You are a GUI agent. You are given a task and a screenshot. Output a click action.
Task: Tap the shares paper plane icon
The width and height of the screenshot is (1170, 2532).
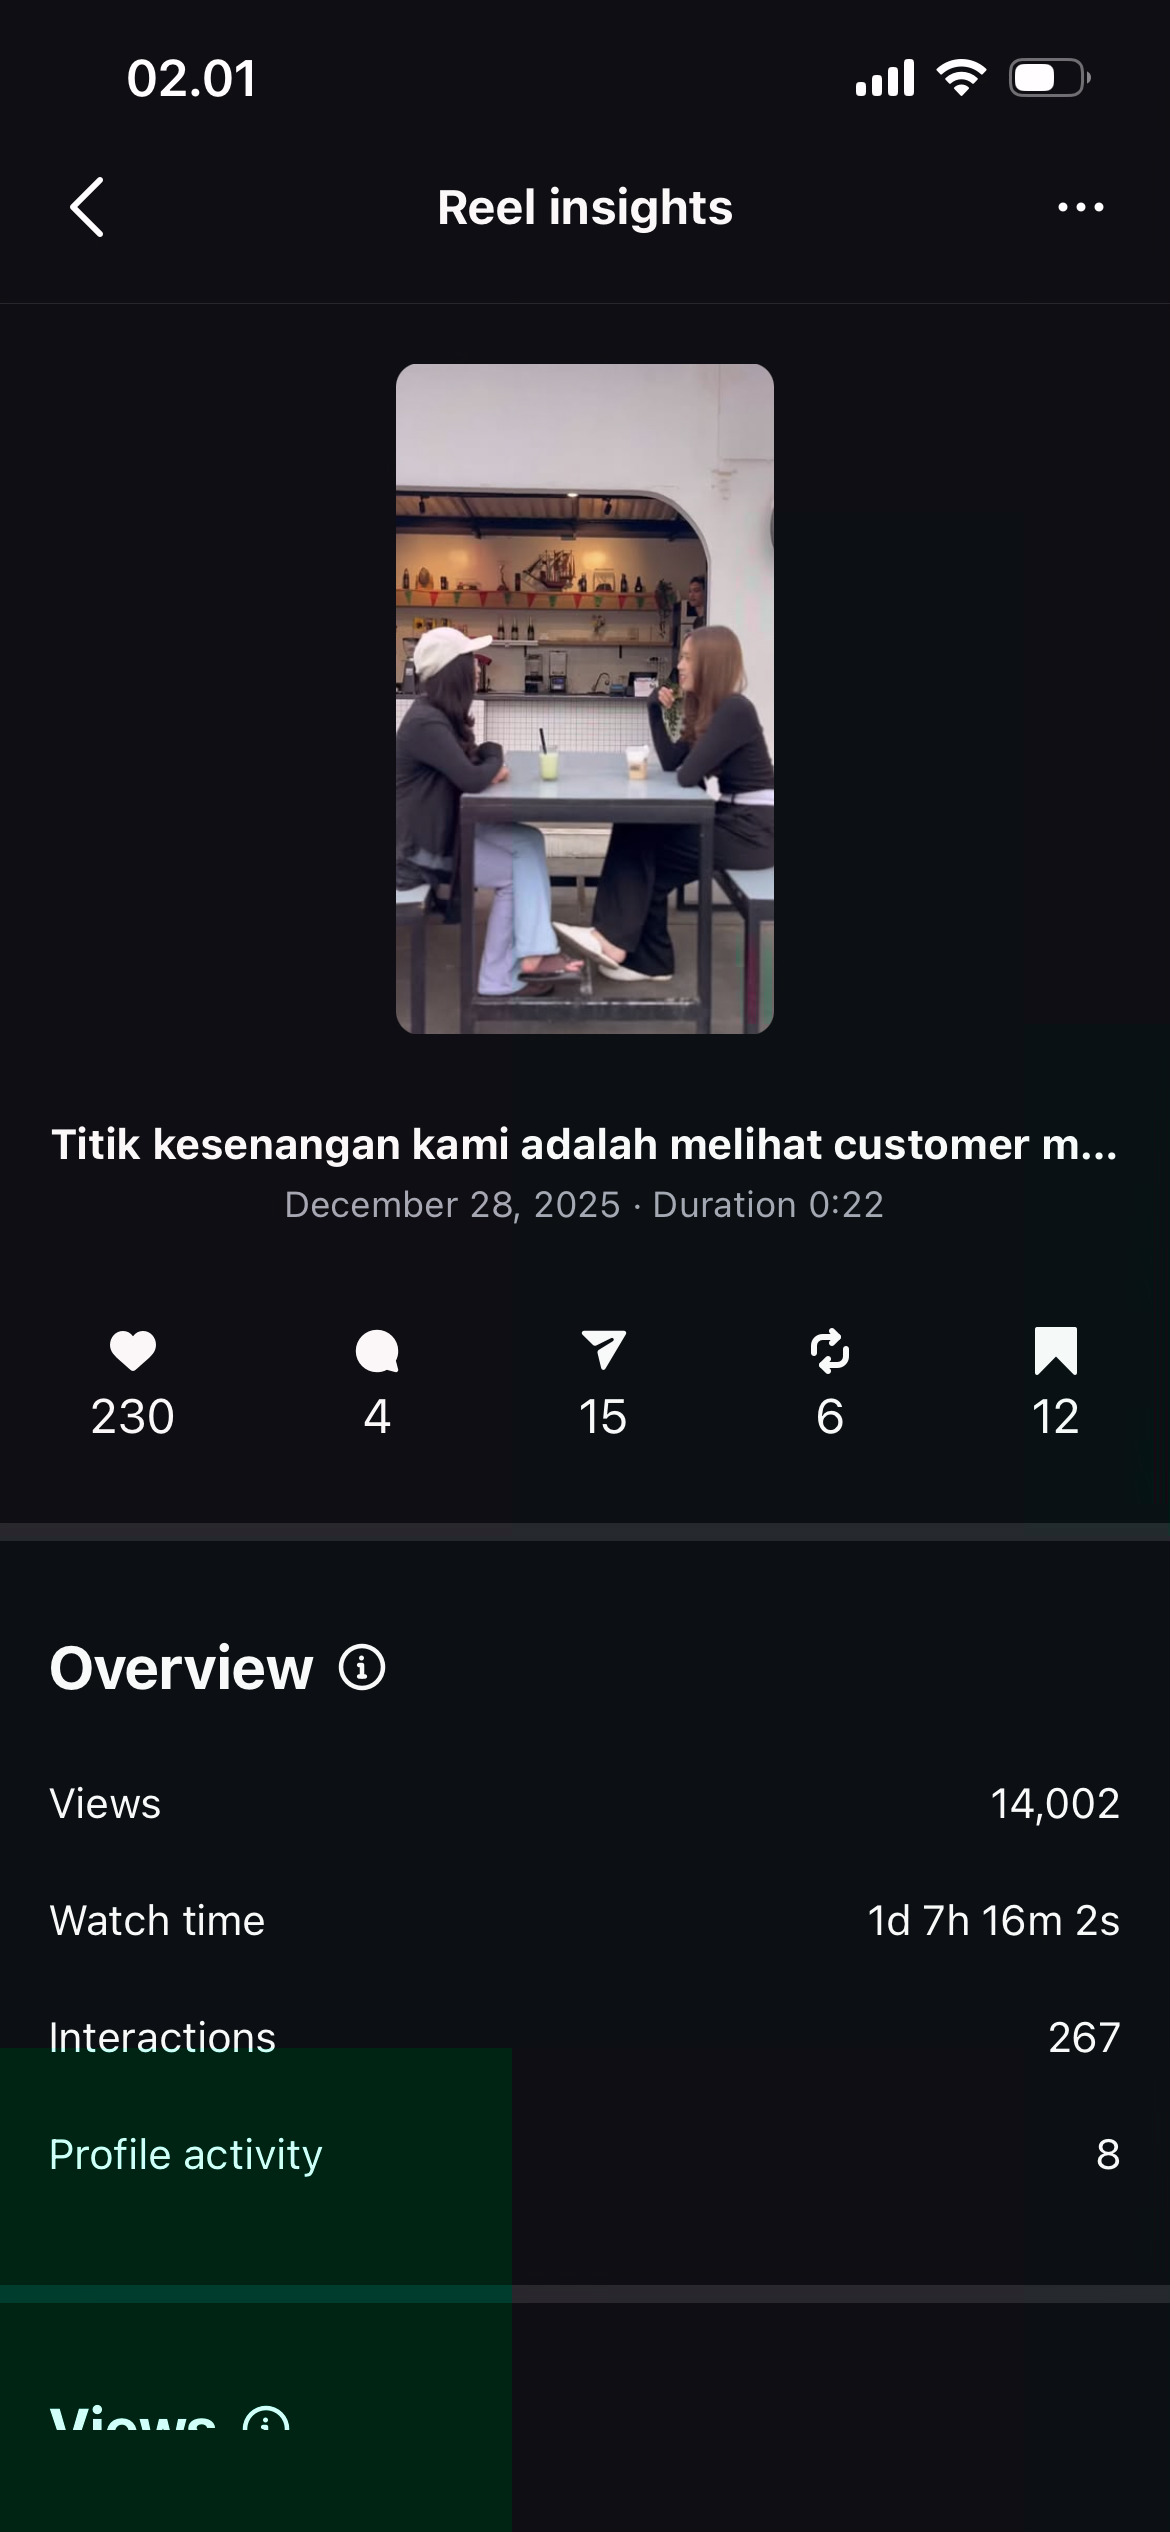[x=603, y=1350]
